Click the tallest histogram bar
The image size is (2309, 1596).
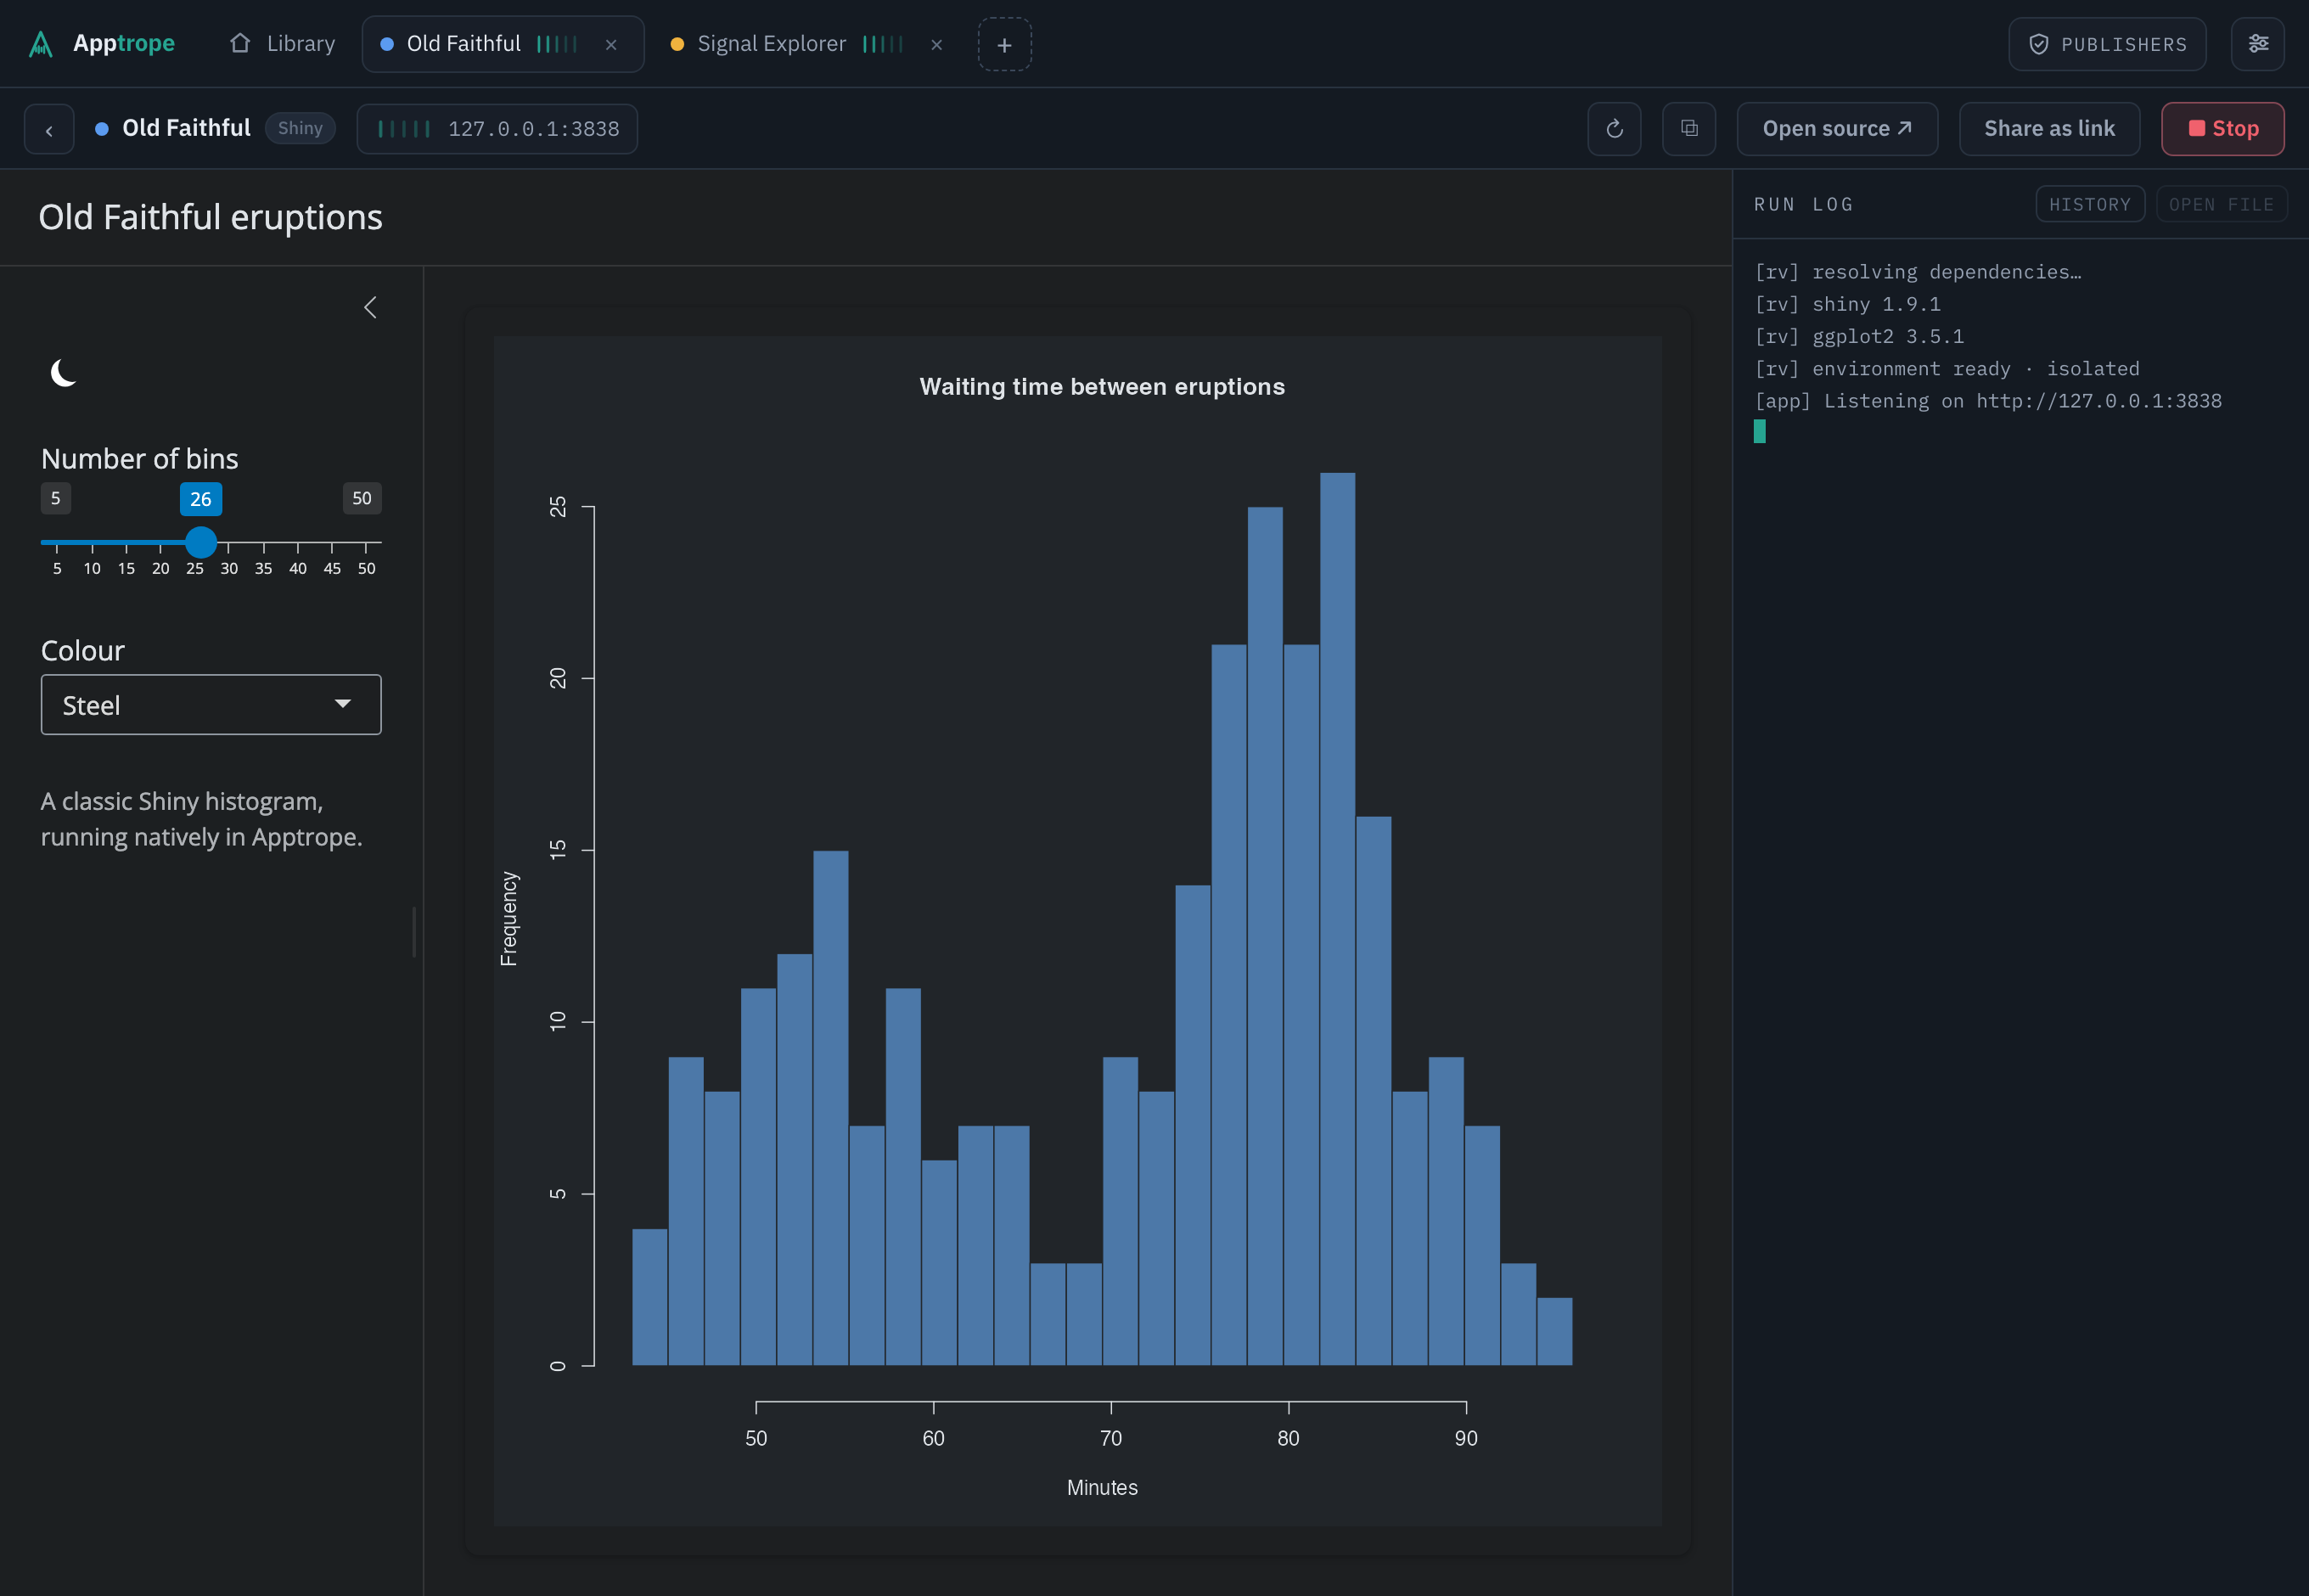tap(1337, 919)
